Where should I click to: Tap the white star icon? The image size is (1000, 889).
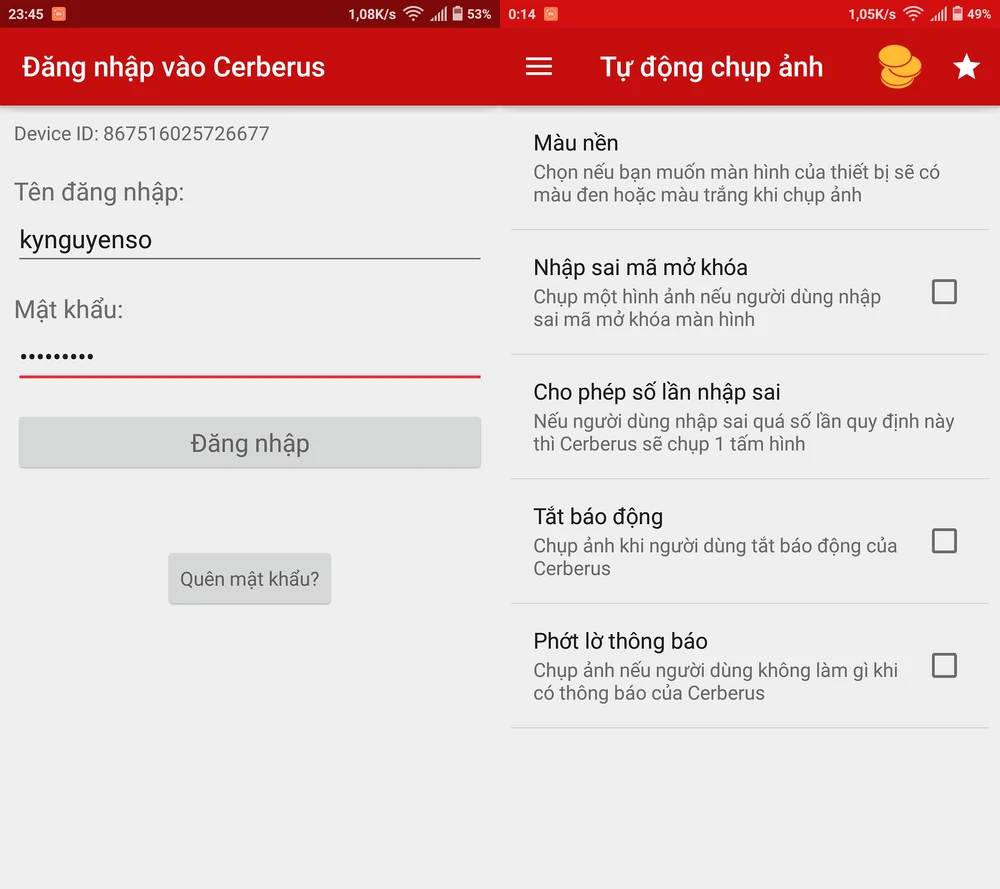coord(966,67)
